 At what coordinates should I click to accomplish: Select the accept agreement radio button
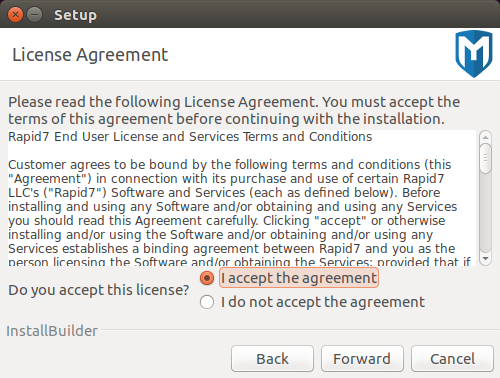[207, 278]
